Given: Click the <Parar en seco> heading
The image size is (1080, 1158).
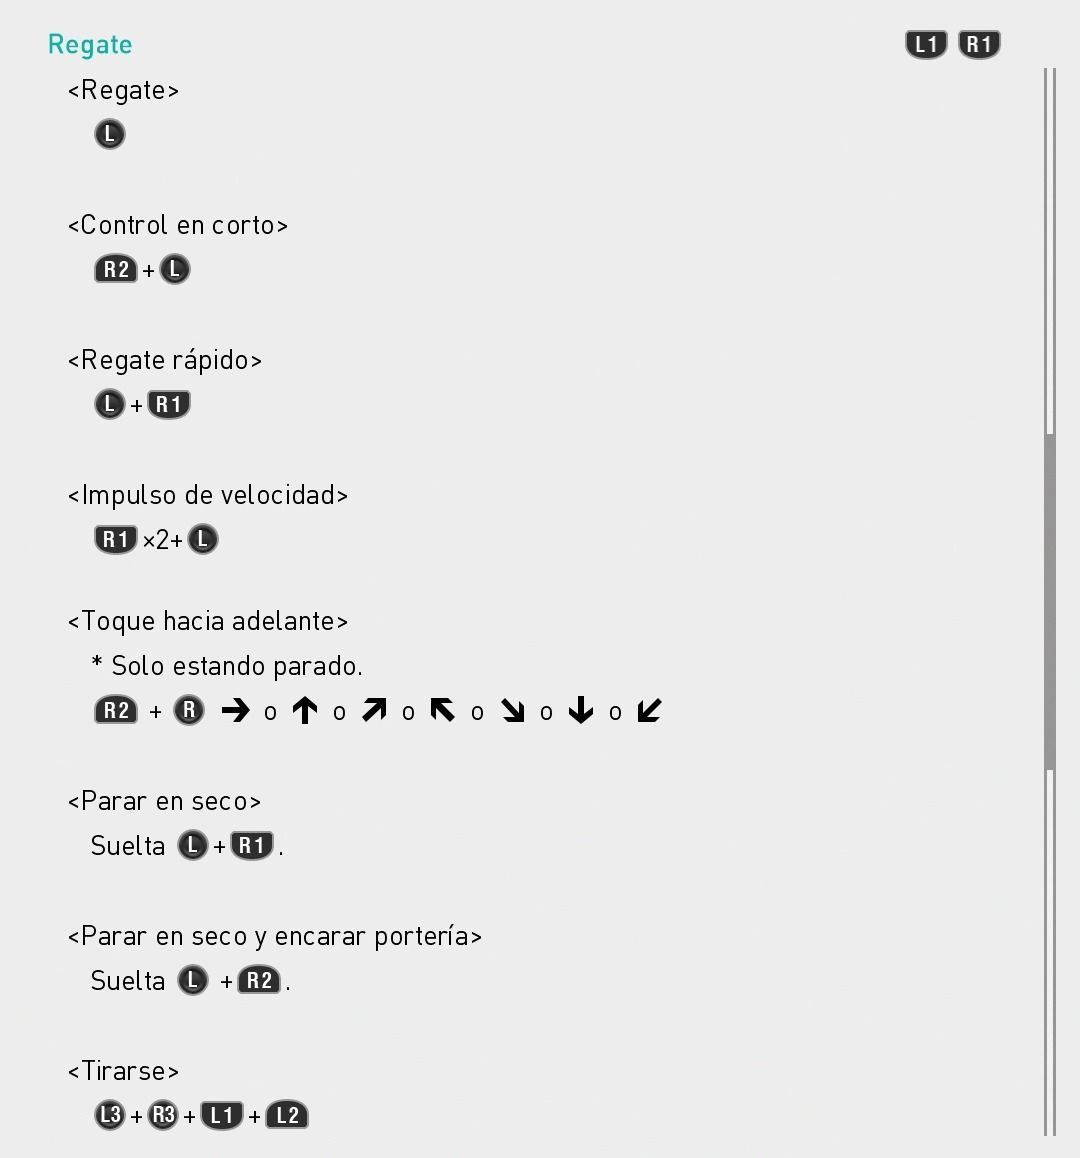Looking at the screenshot, I should (164, 801).
